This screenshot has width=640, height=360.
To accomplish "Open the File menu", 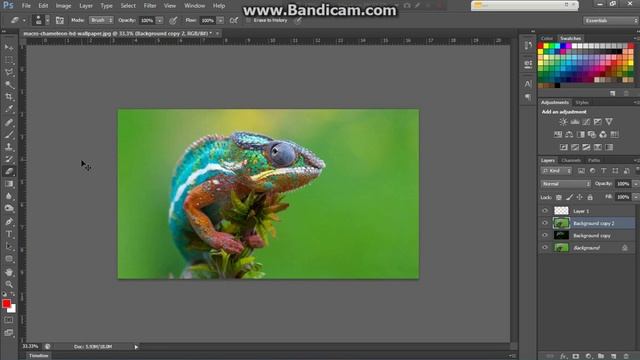I will click(x=26, y=6).
